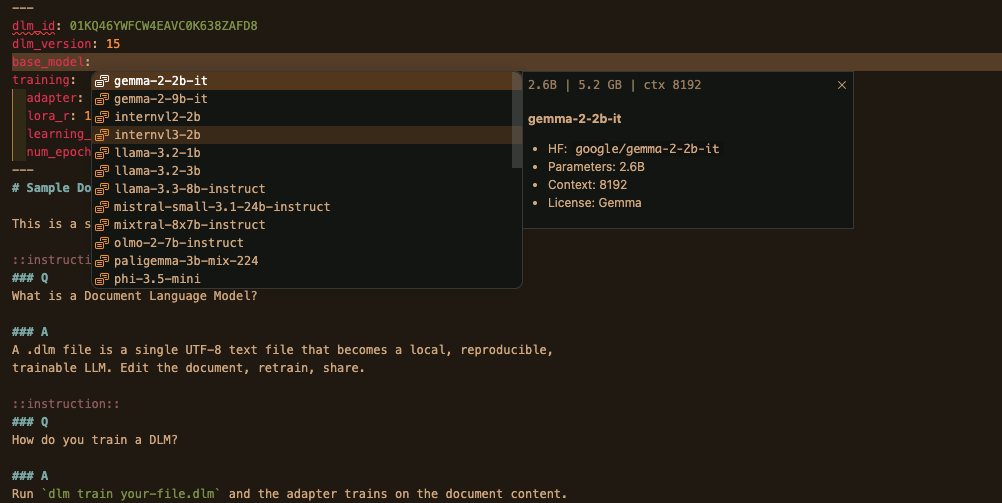Place cursor on the base_model key
Image resolution: width=1002 pixels, height=503 pixels.
tap(48, 62)
